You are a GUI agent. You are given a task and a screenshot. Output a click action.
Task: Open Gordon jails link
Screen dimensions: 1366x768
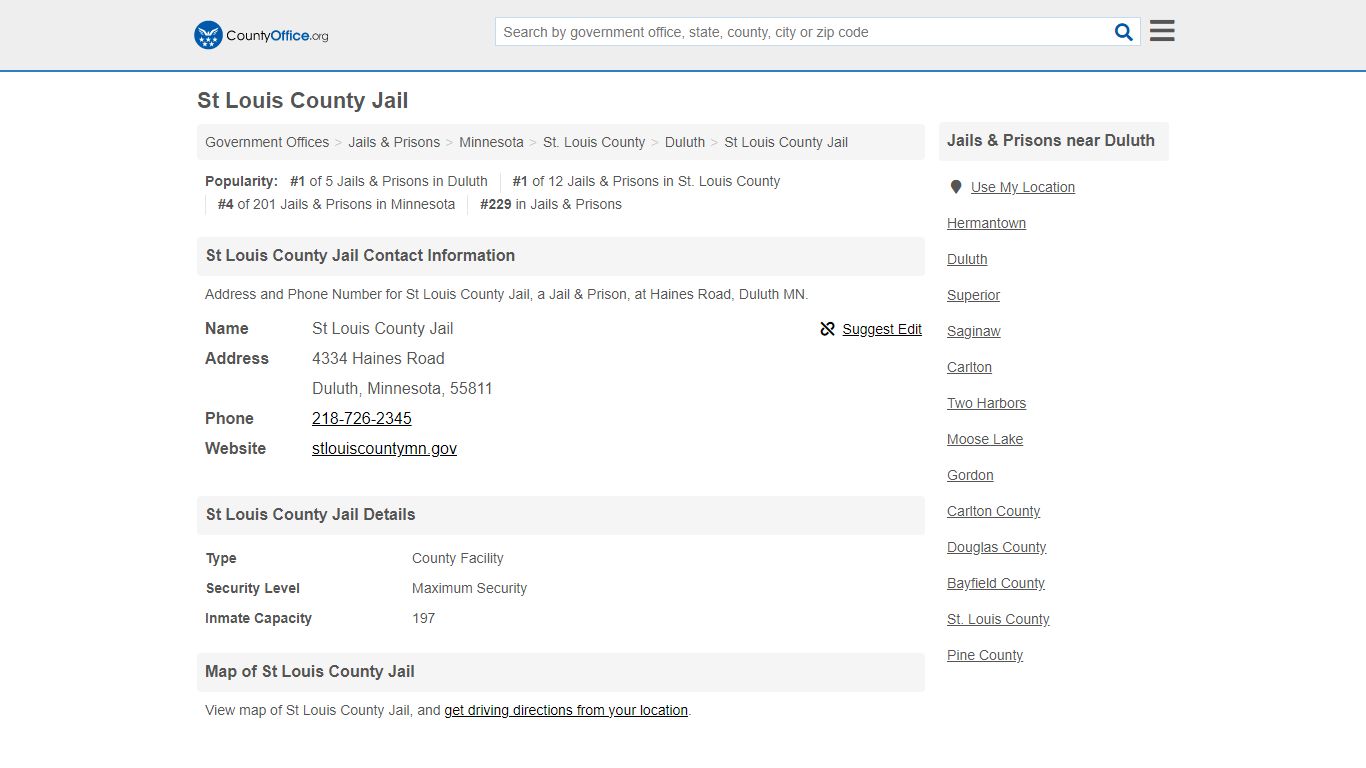970,475
